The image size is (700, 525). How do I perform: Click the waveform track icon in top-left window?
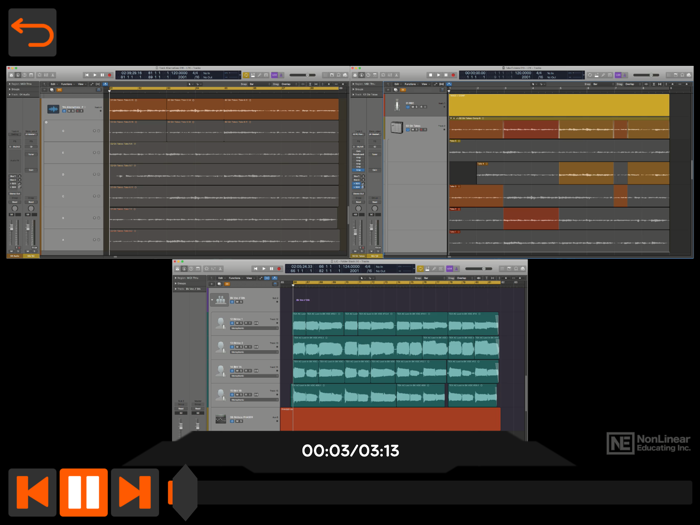click(x=53, y=109)
